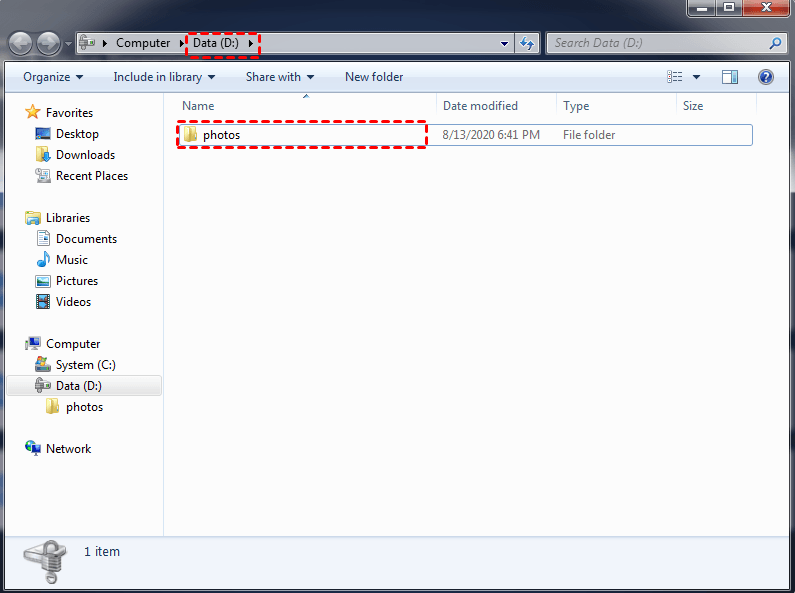Click the System (C:) drive icon
This screenshot has height=593, width=795.
pos(43,364)
